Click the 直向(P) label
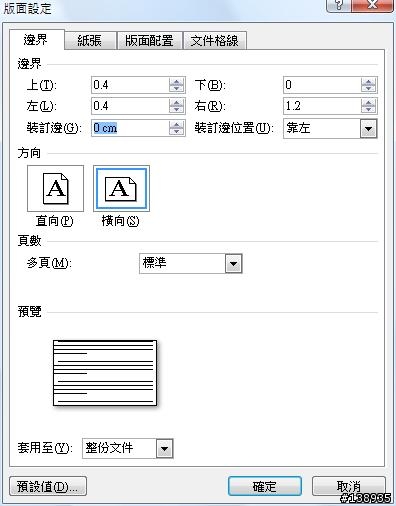Image resolution: width=396 pixels, height=506 pixels. 55,221
